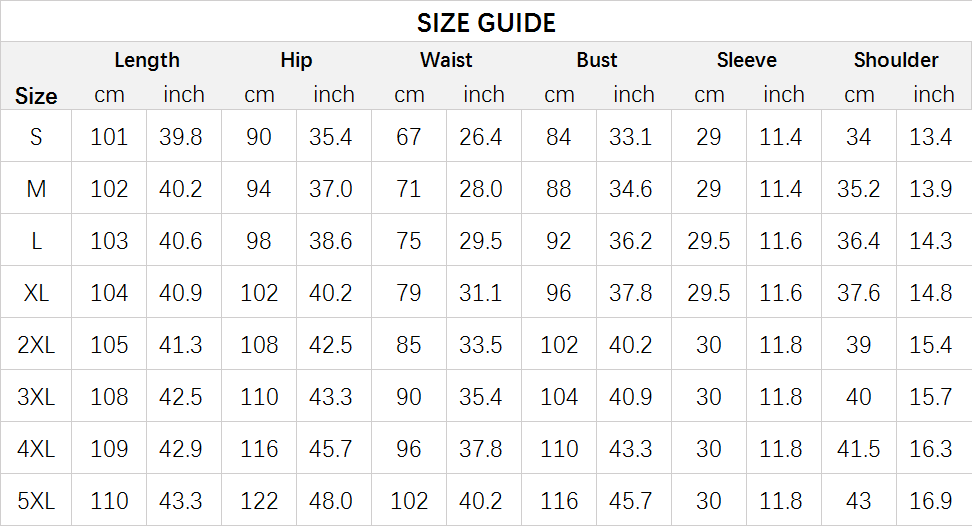The height and width of the screenshot is (527, 973).
Task: Click the 4XL shoulder cell 41.5
Action: coord(859,449)
